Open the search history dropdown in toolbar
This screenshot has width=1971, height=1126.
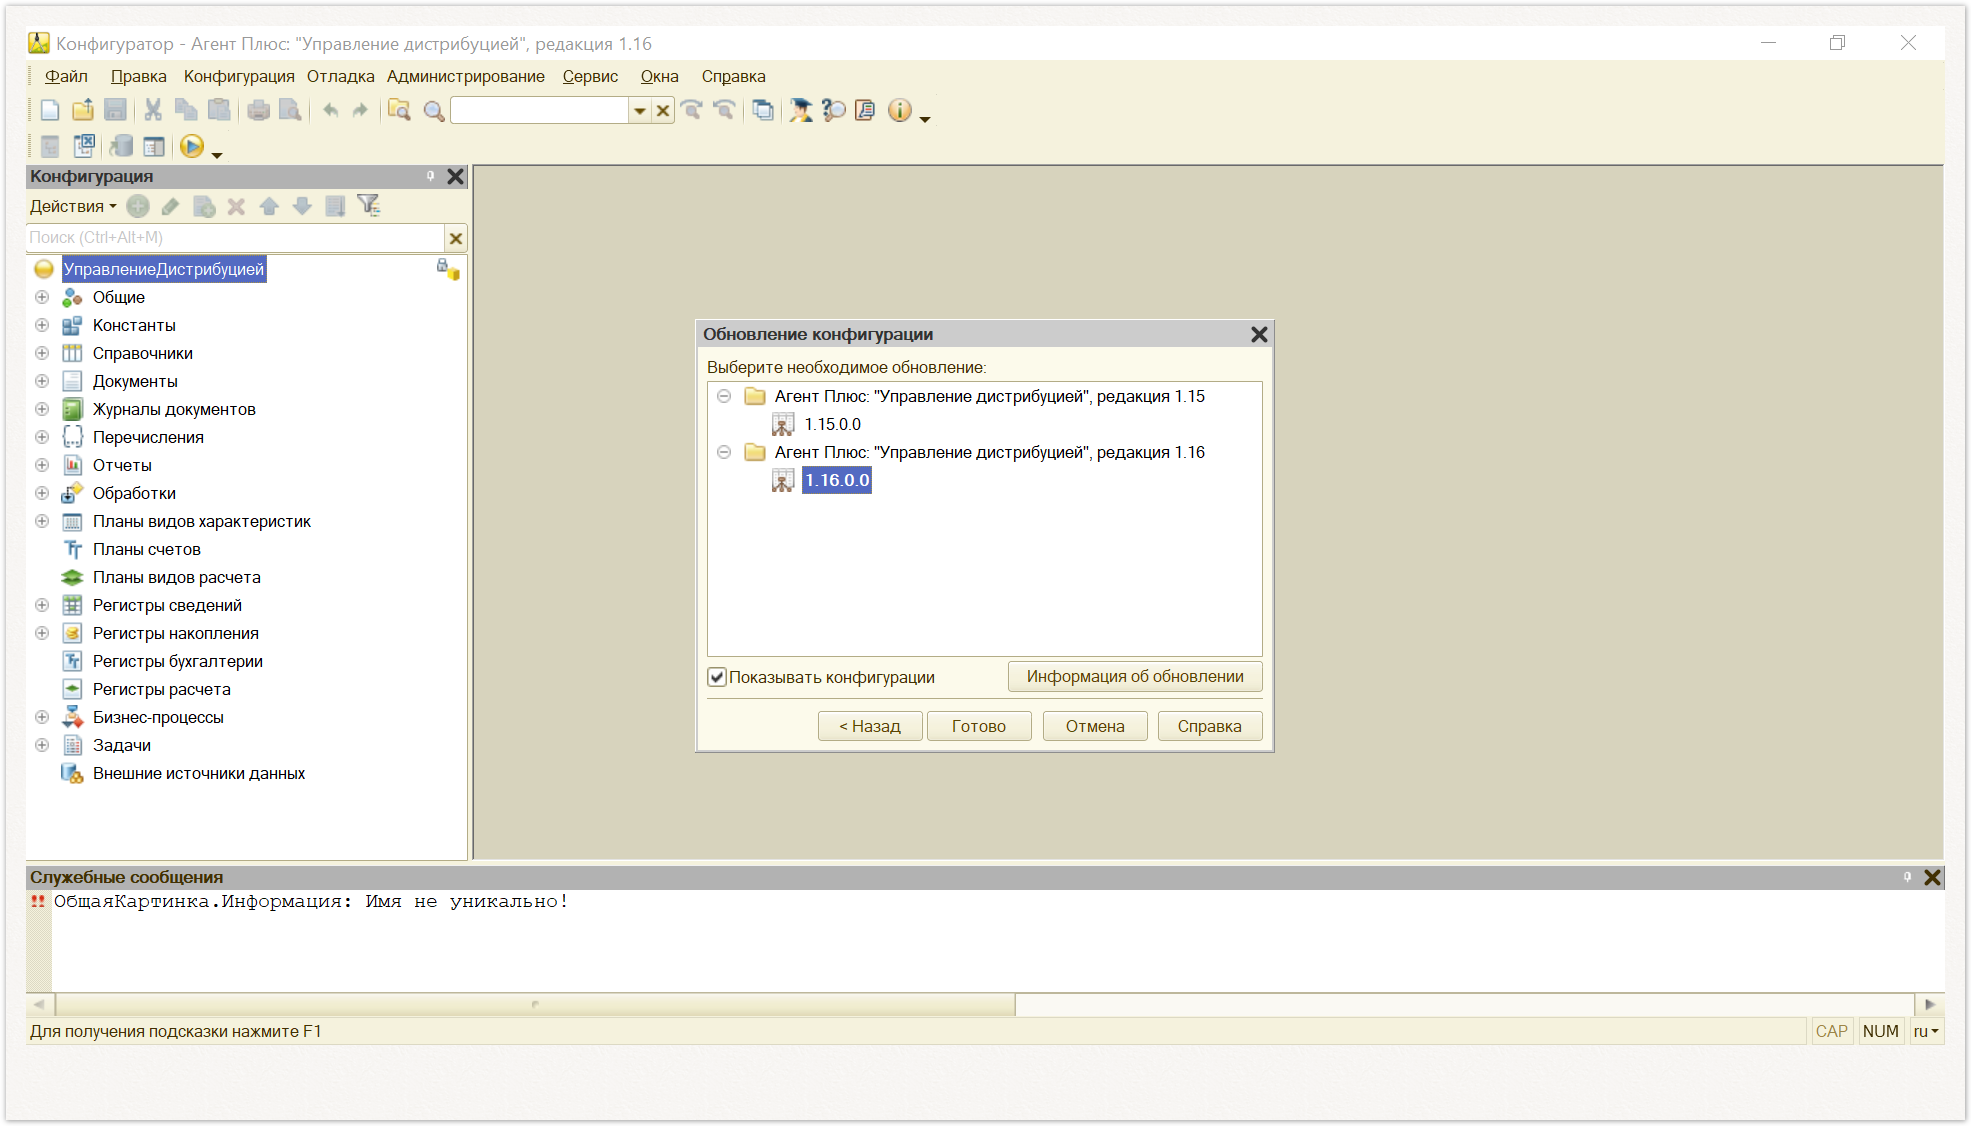[639, 111]
